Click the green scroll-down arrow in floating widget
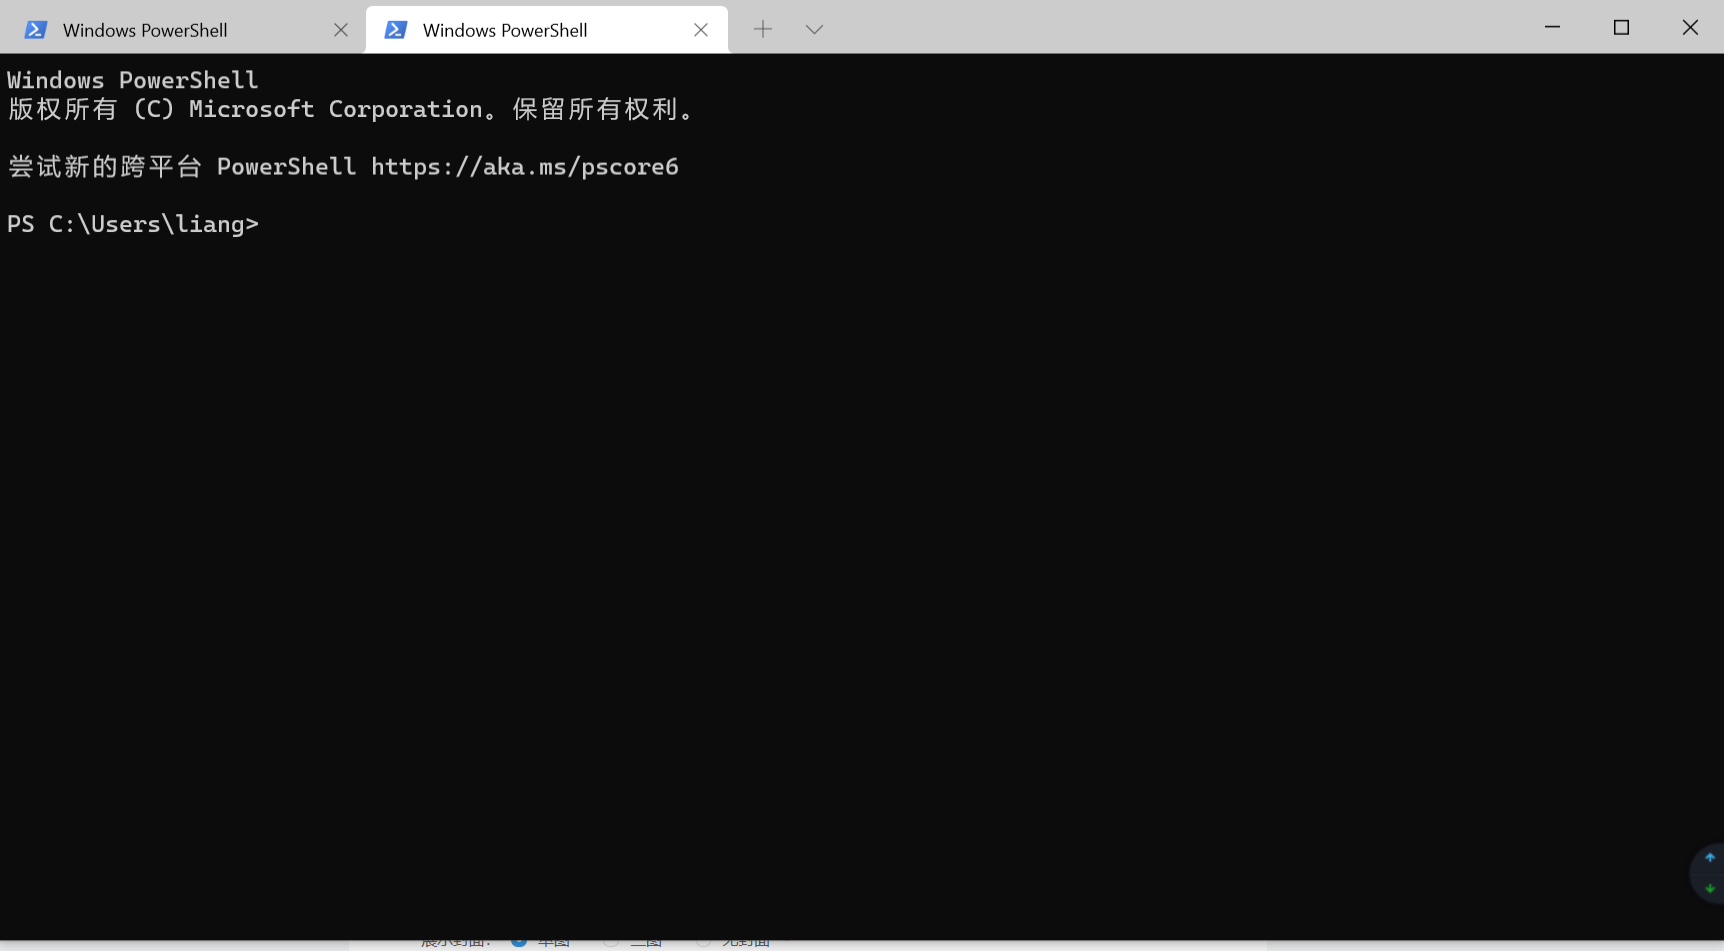The width and height of the screenshot is (1724, 951). point(1712,886)
